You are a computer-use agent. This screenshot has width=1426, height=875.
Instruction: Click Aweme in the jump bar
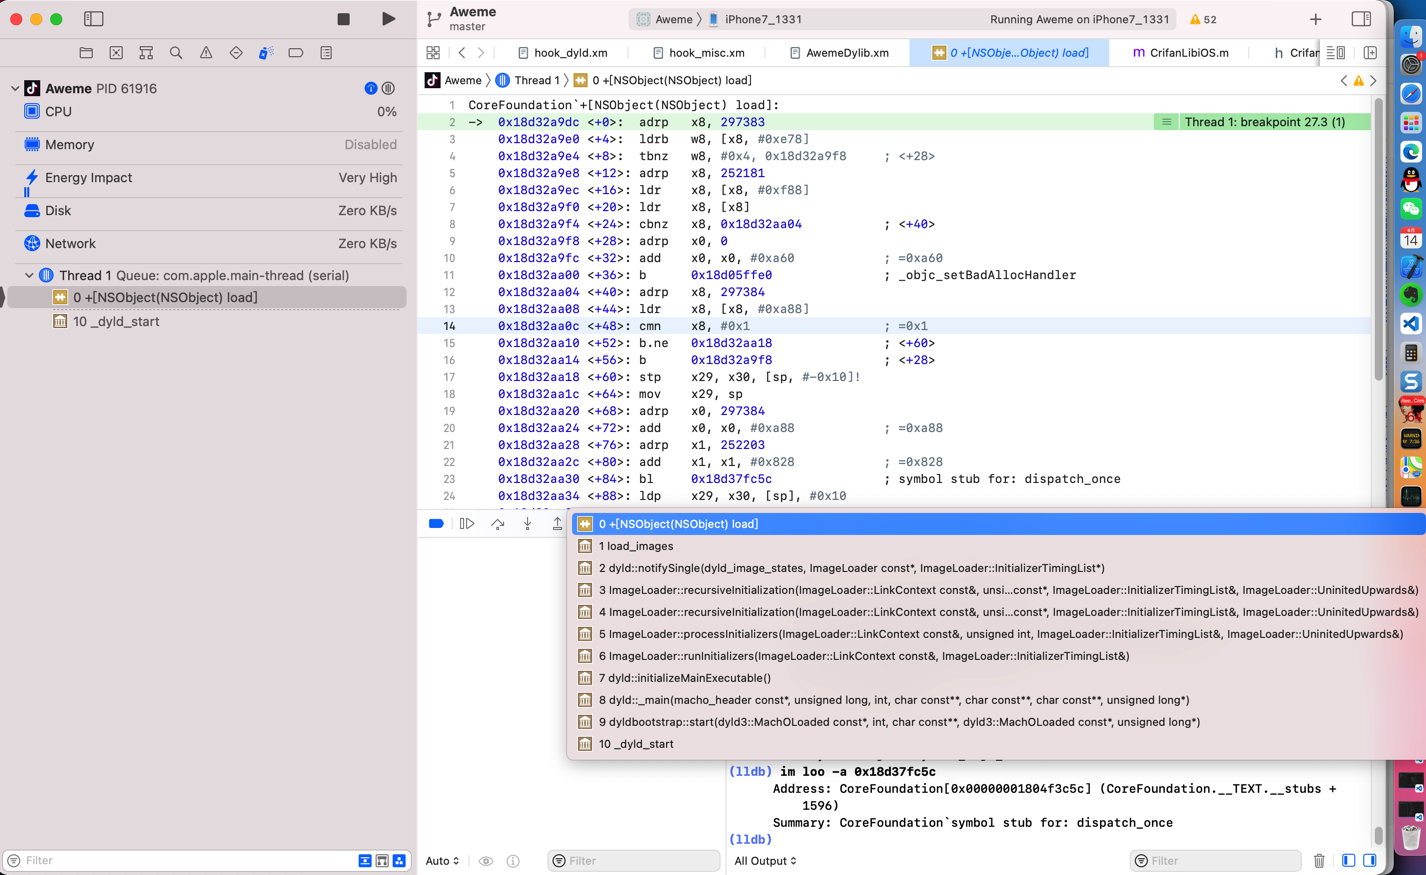(x=453, y=80)
